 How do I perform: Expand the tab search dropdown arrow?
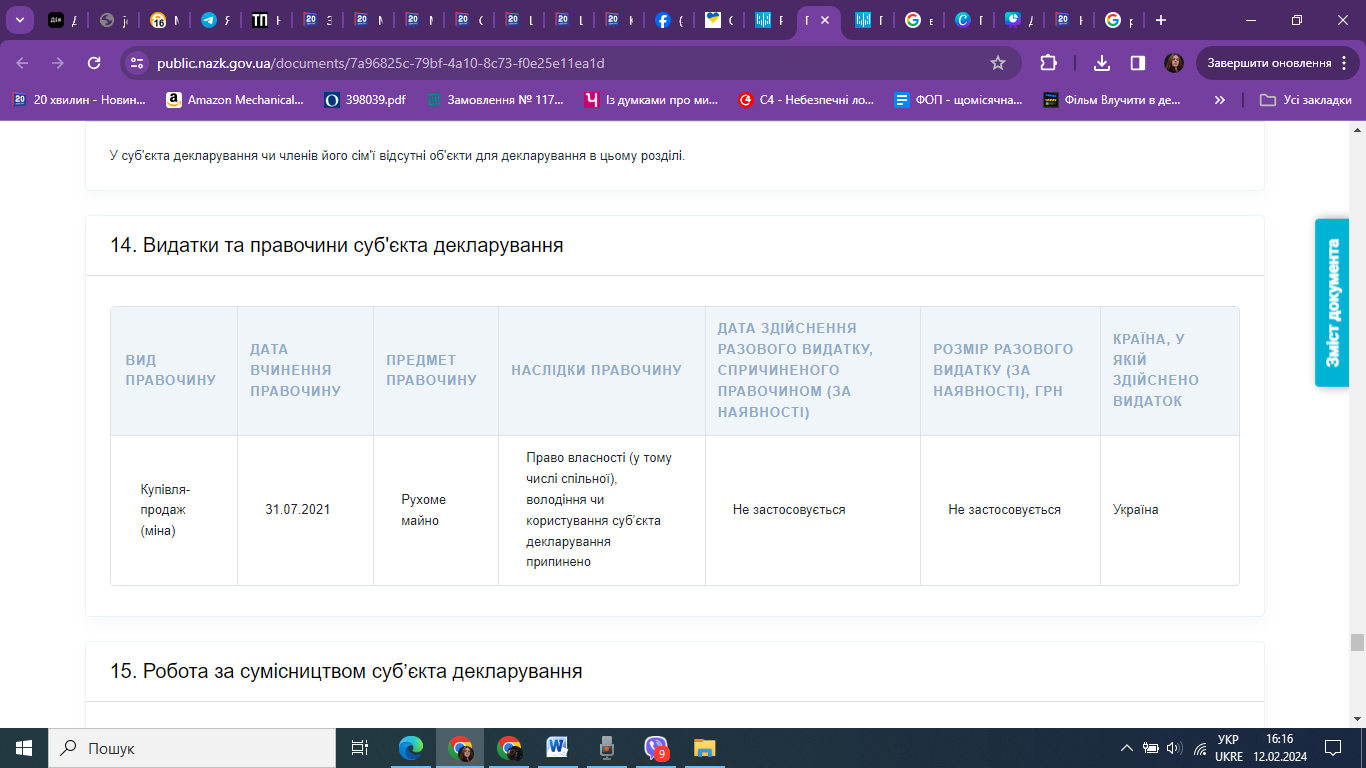click(x=19, y=20)
